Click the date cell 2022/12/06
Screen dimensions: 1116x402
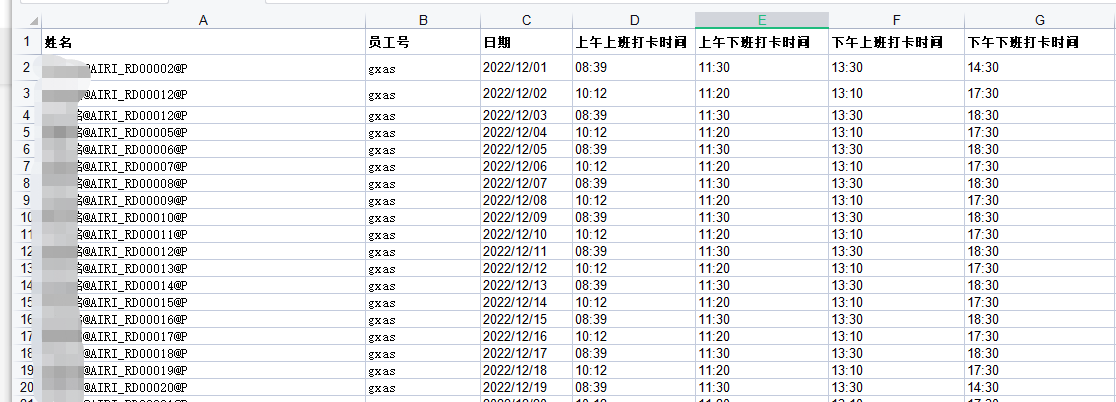pyautogui.click(x=527, y=166)
